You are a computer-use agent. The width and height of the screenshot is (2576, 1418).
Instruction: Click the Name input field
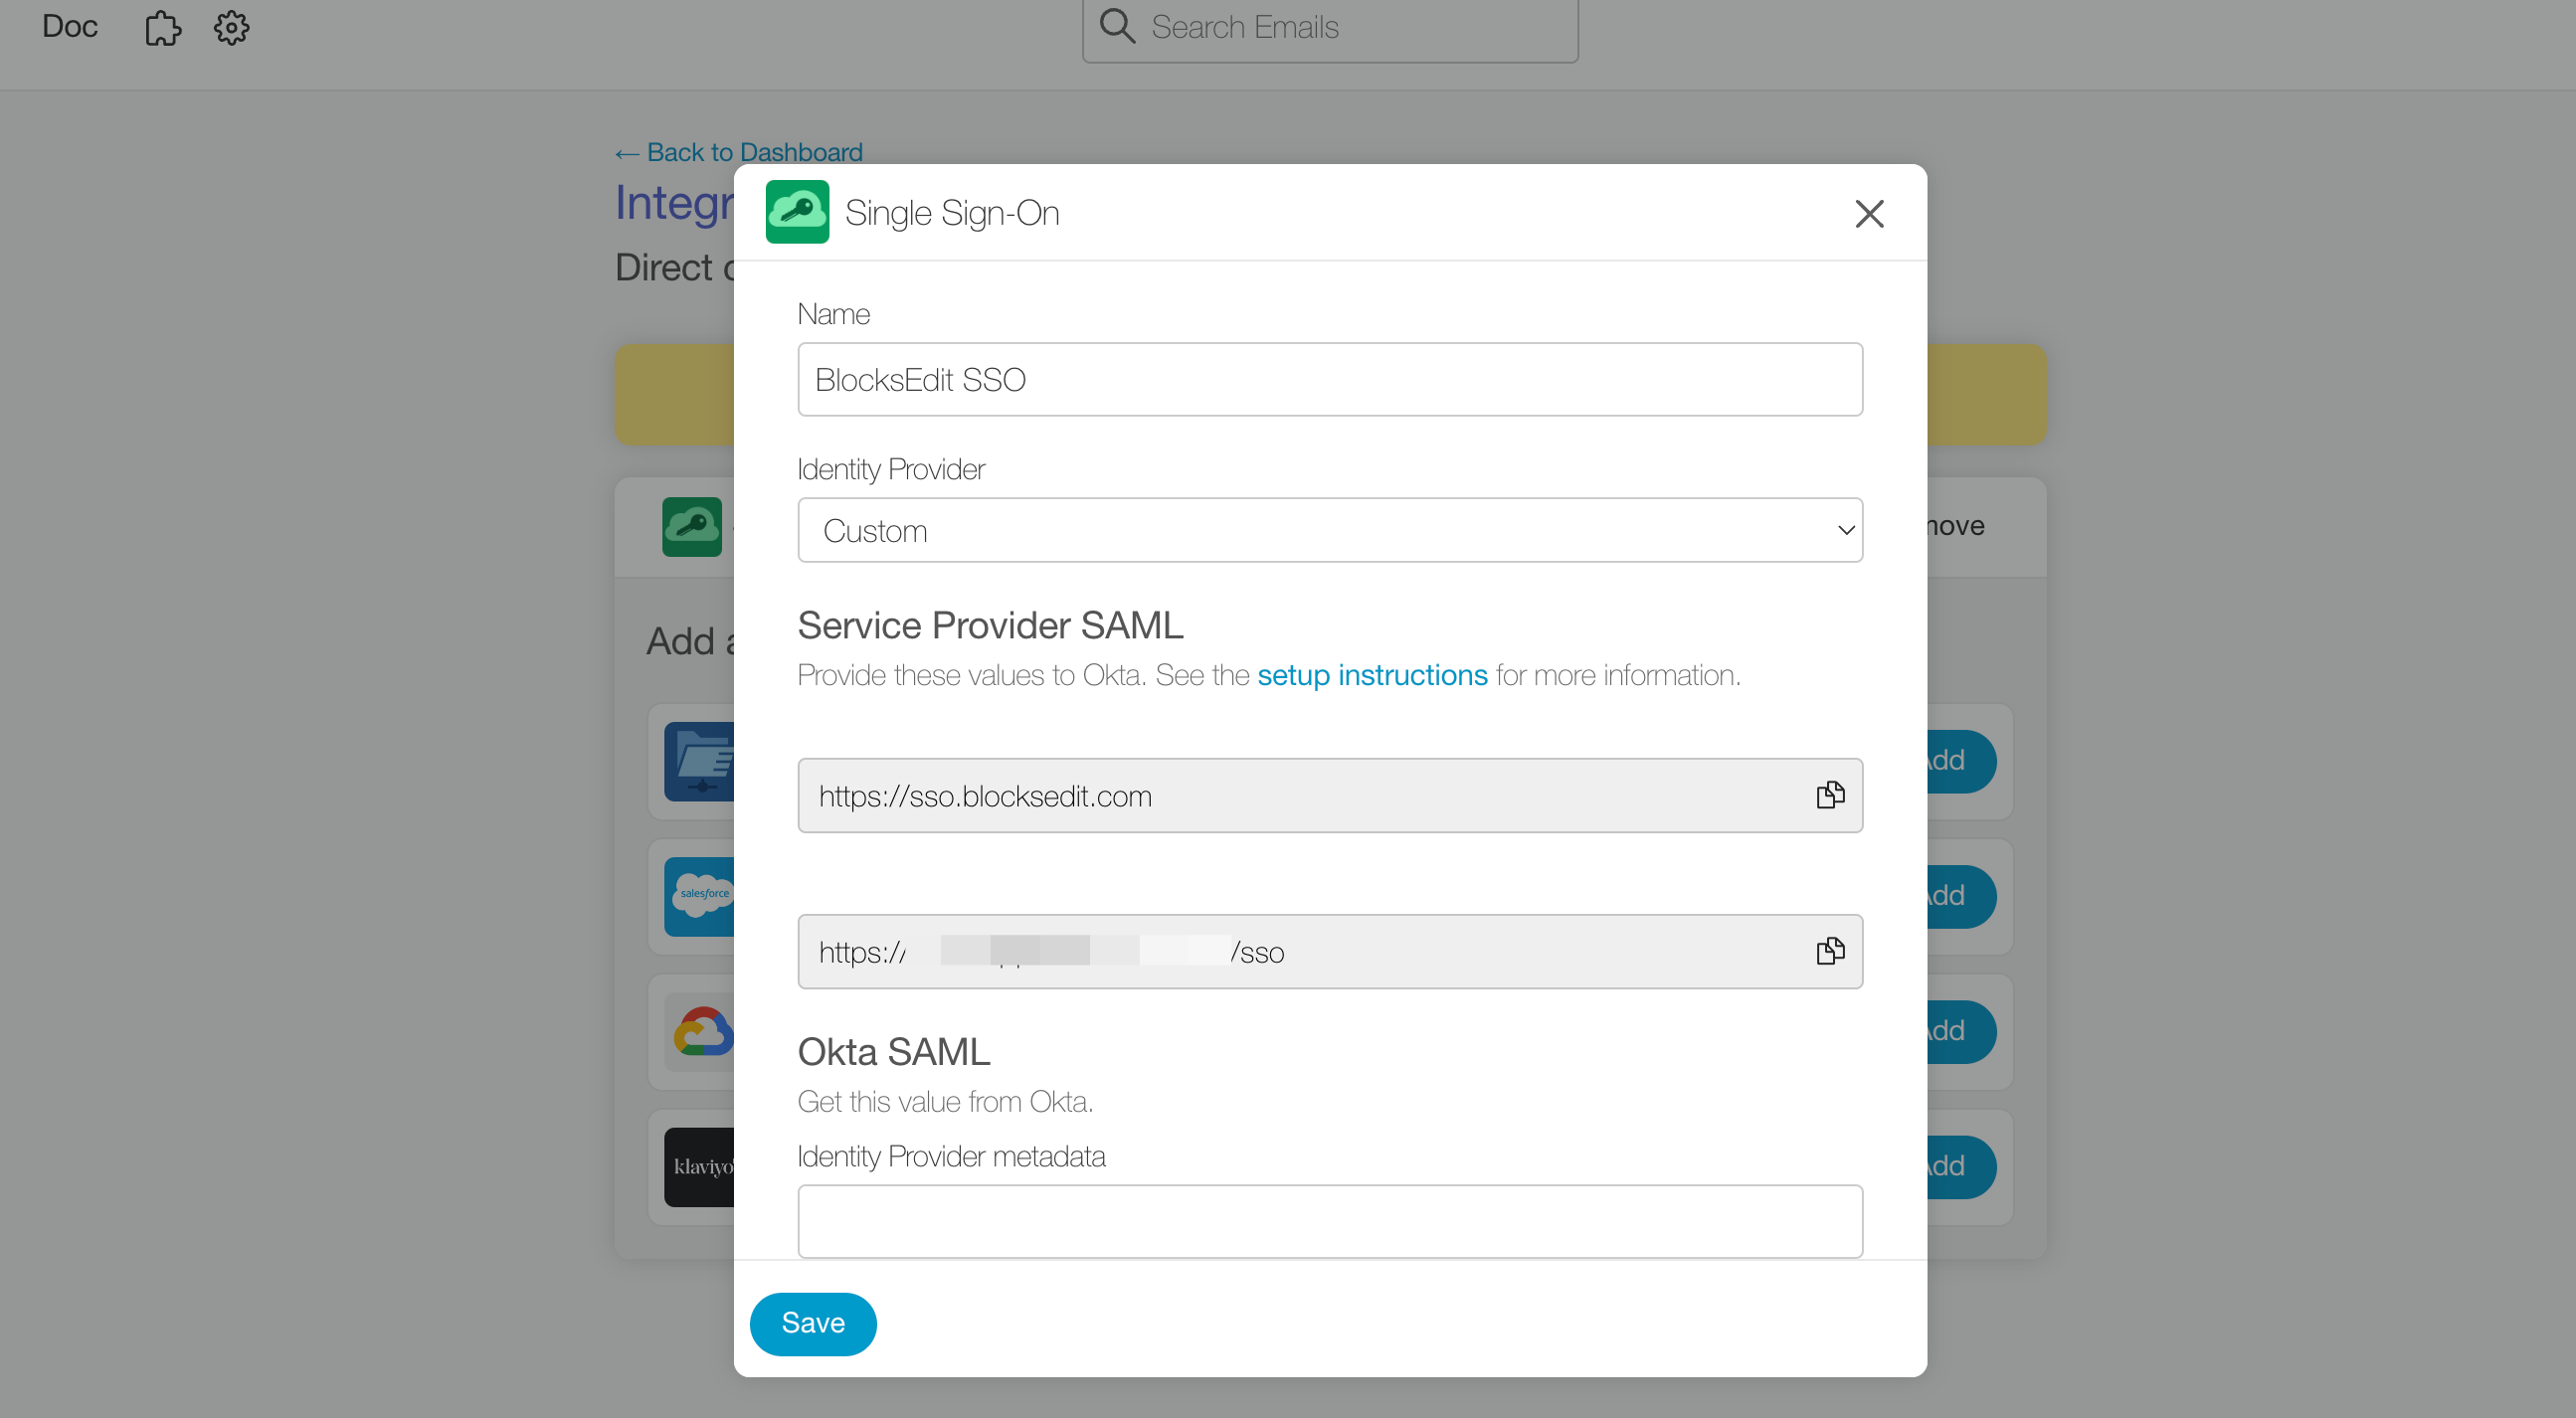(1331, 379)
